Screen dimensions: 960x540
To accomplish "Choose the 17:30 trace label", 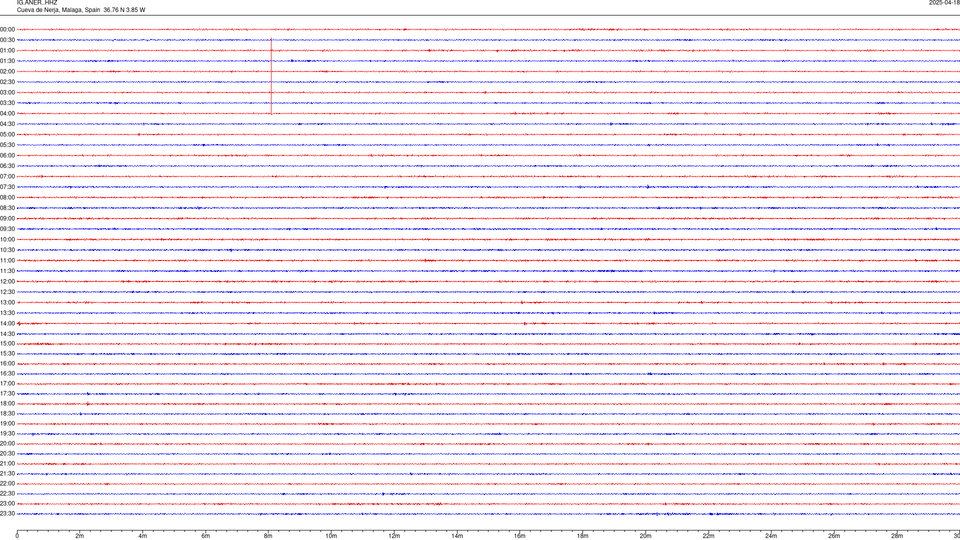I will (7, 394).
